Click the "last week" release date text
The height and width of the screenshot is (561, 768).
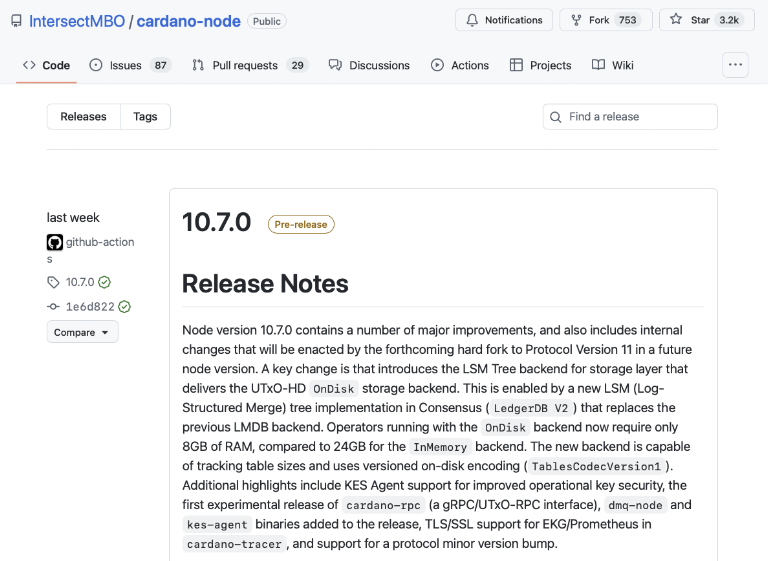(73, 218)
